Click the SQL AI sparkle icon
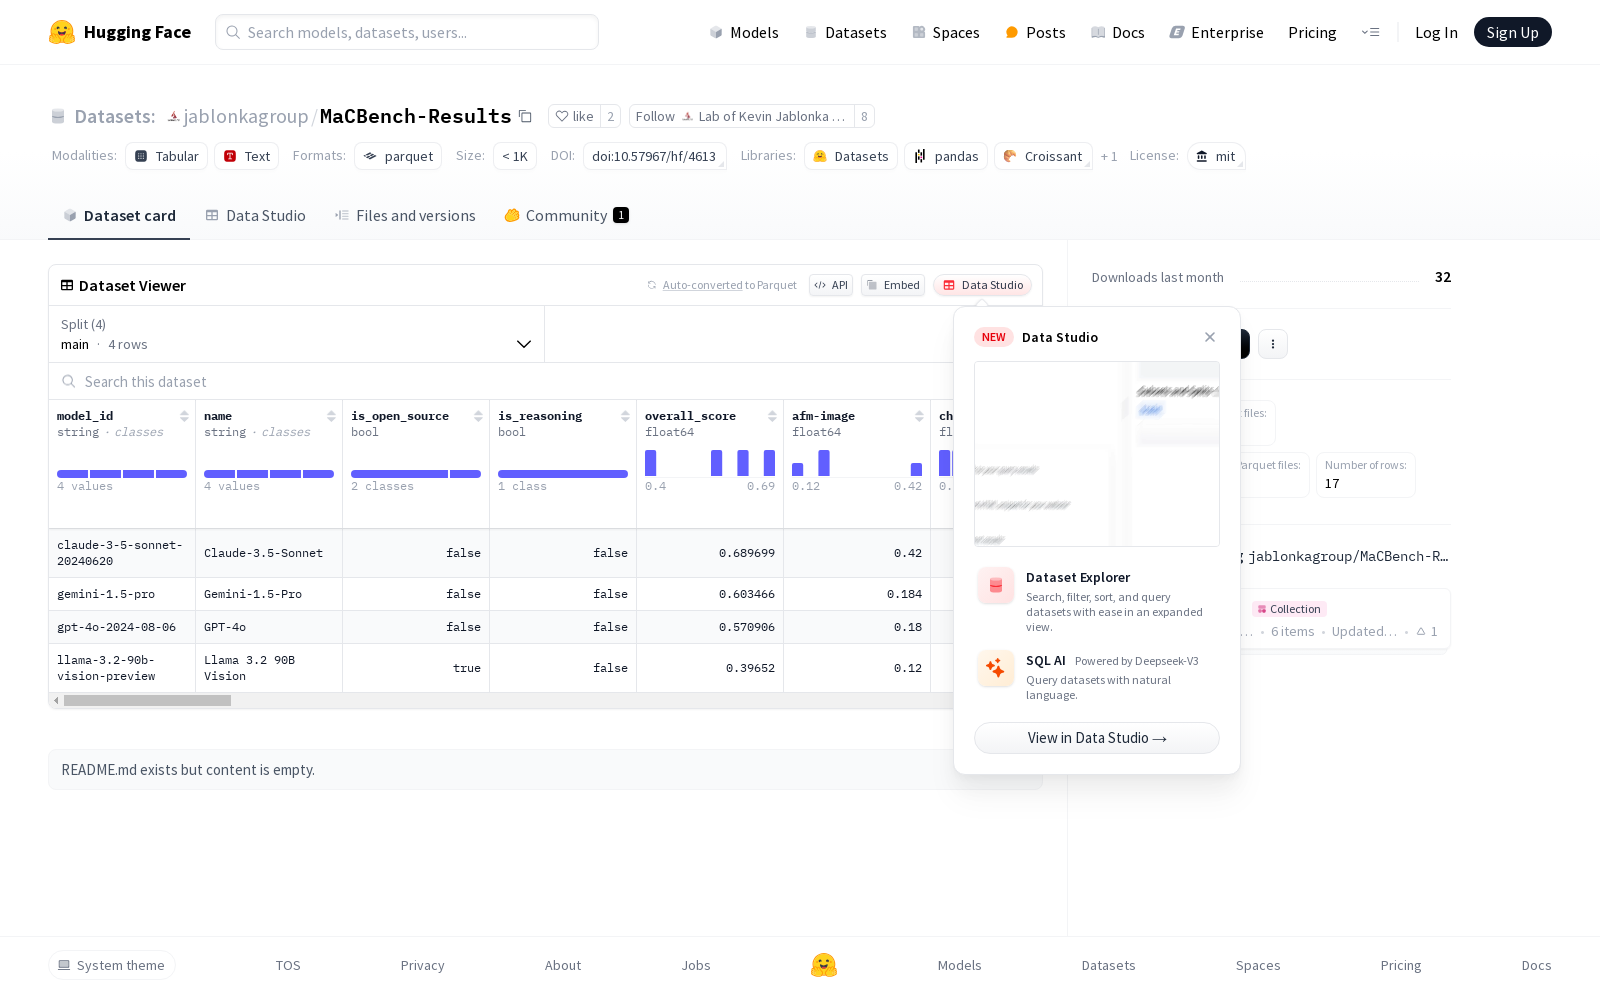The width and height of the screenshot is (1600, 1000). pos(996,668)
